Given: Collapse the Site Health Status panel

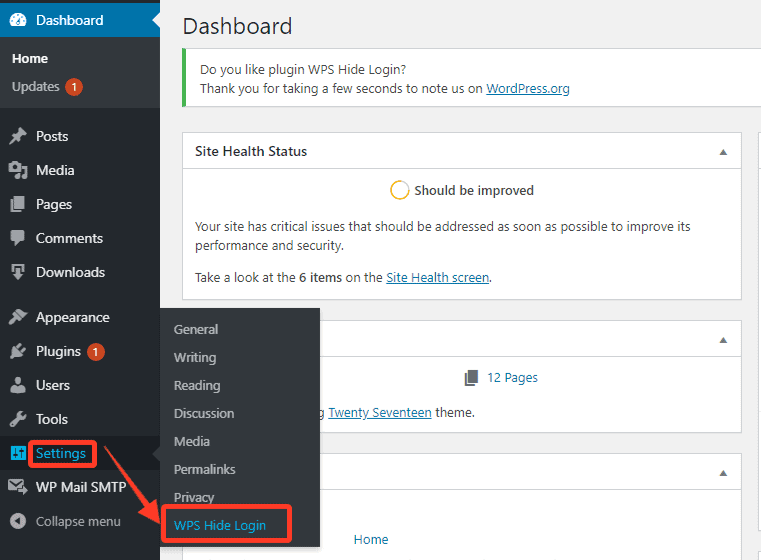Looking at the screenshot, I should [x=723, y=152].
